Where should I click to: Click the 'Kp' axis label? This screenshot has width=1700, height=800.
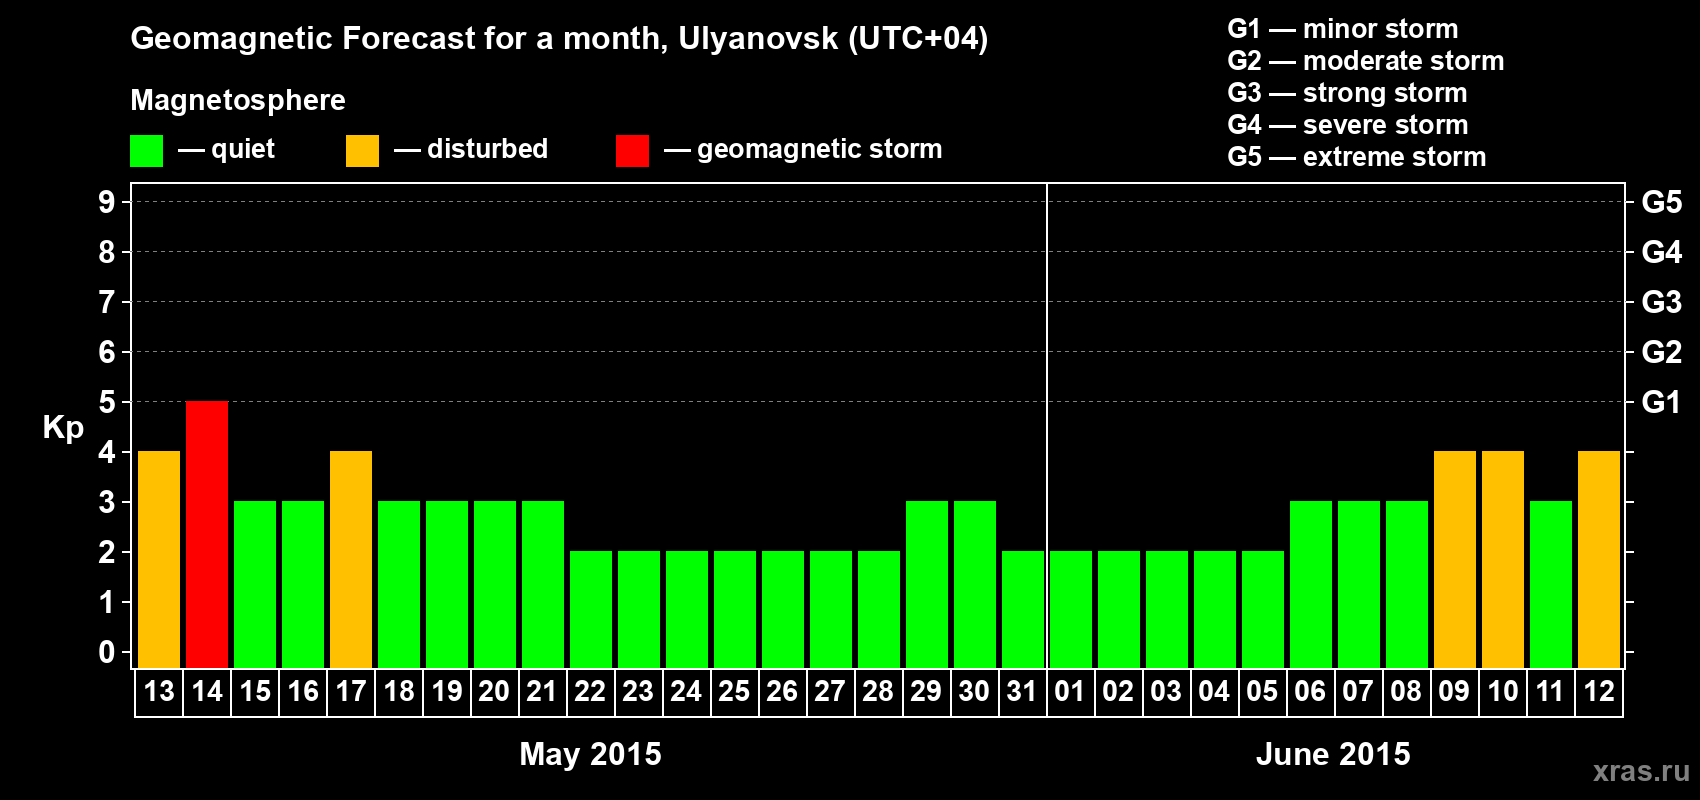click(x=63, y=428)
